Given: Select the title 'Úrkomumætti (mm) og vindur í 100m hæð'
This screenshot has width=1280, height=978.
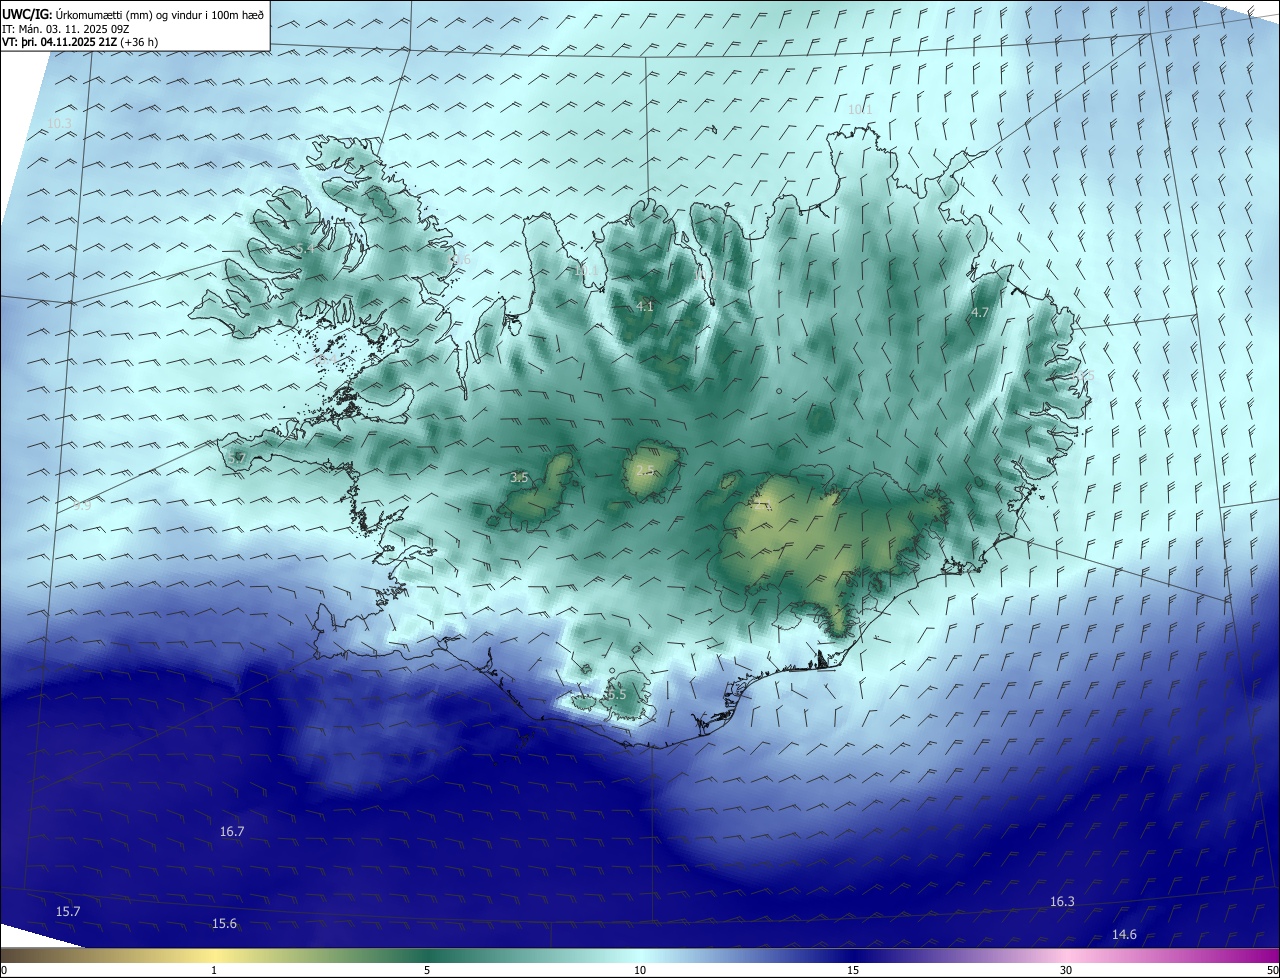Looking at the screenshot, I should coord(160,14).
